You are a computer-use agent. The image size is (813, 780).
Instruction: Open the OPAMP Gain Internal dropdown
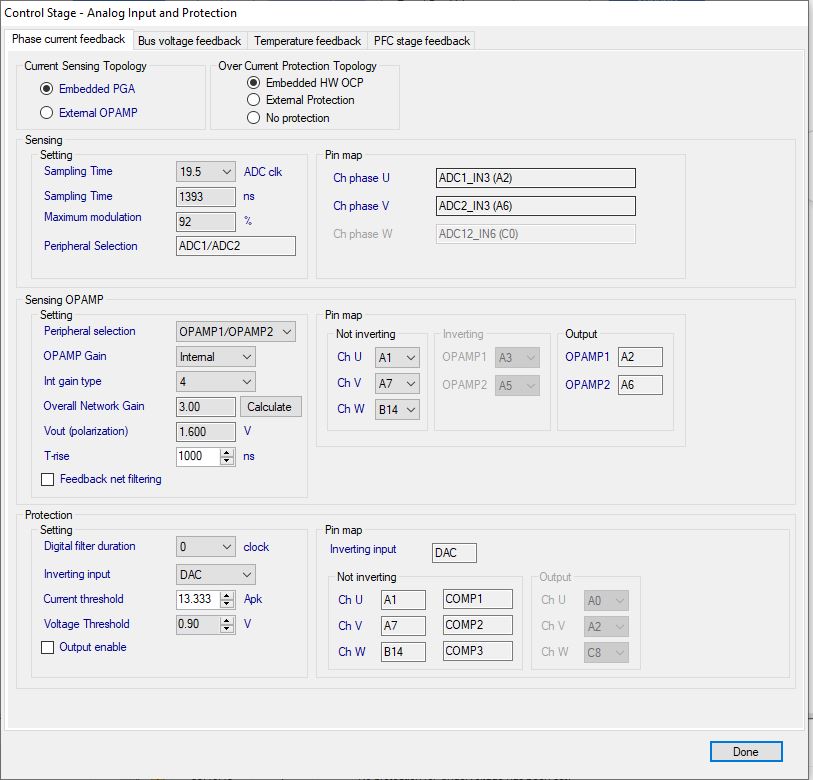pyautogui.click(x=216, y=357)
